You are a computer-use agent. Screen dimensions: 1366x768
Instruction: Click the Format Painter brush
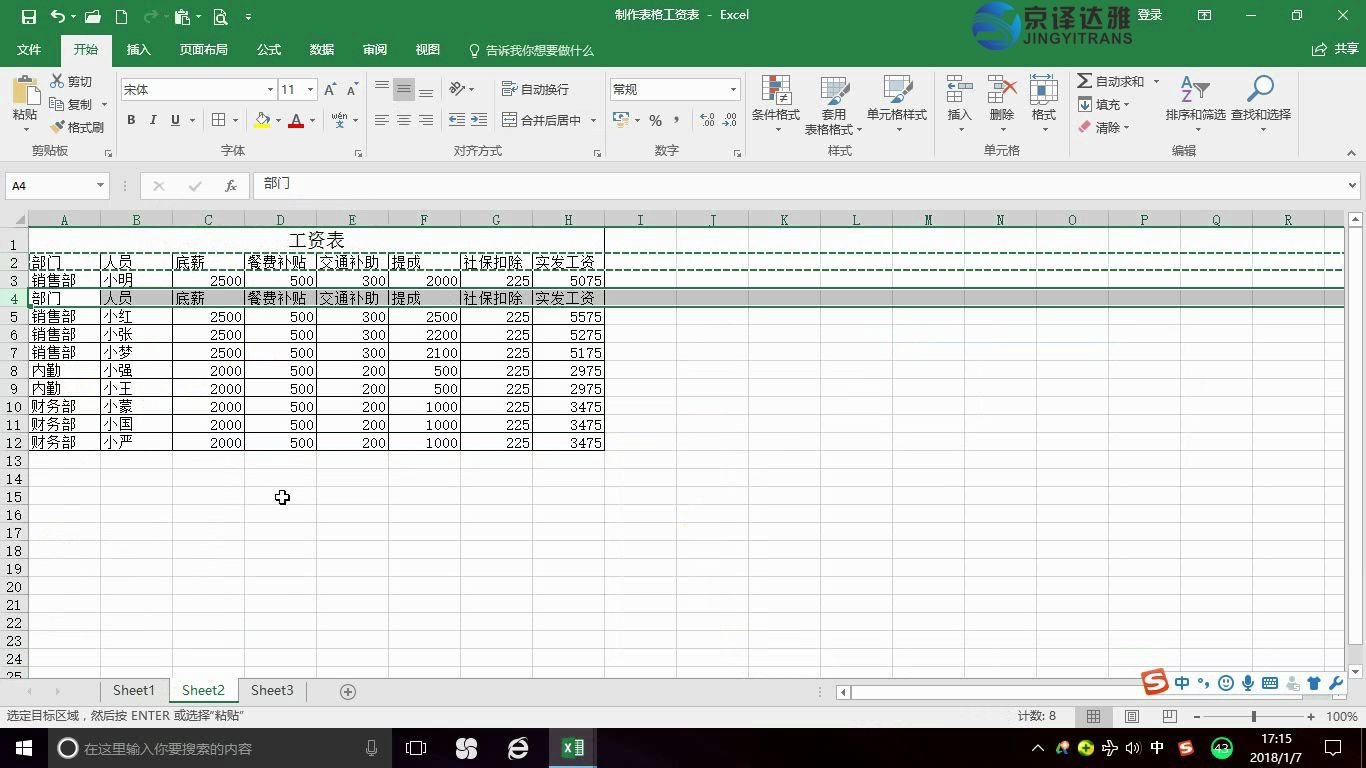[77, 127]
